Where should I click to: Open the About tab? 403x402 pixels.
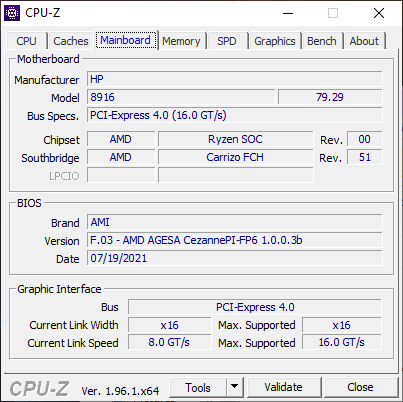click(364, 41)
